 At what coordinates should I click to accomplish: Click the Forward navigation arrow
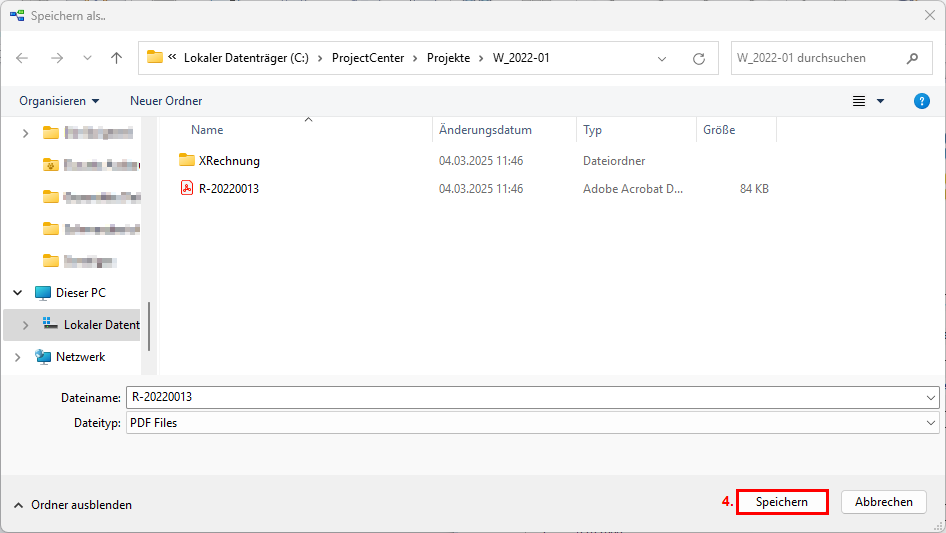56,58
